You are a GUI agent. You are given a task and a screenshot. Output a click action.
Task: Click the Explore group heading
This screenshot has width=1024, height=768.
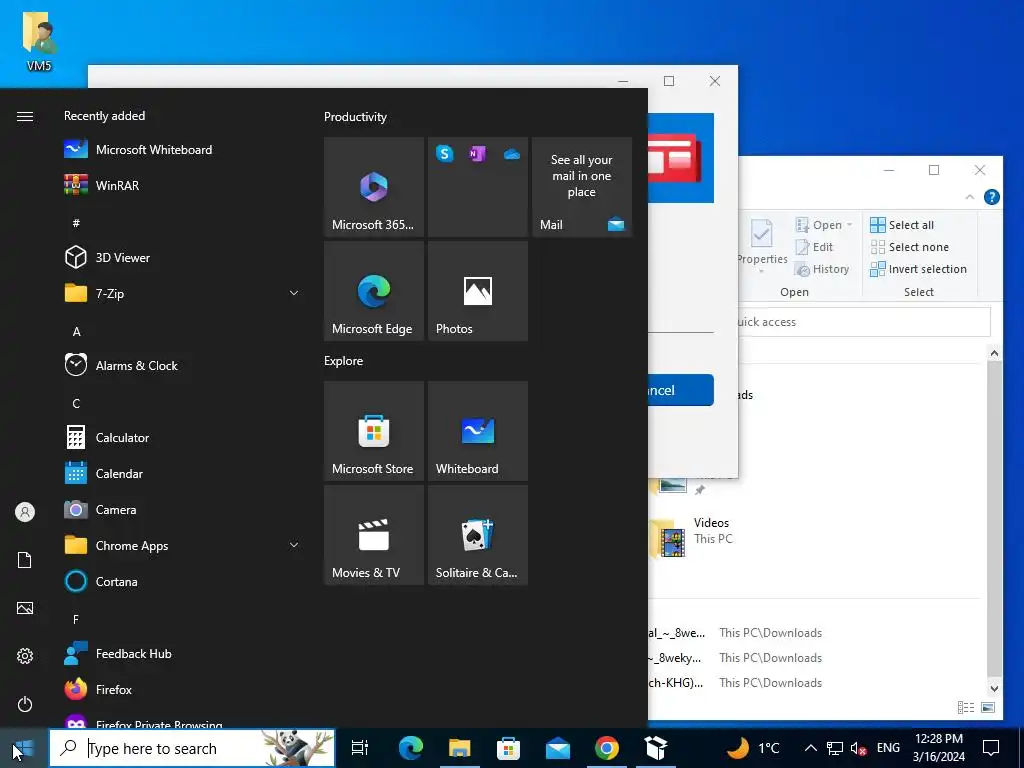[344, 360]
